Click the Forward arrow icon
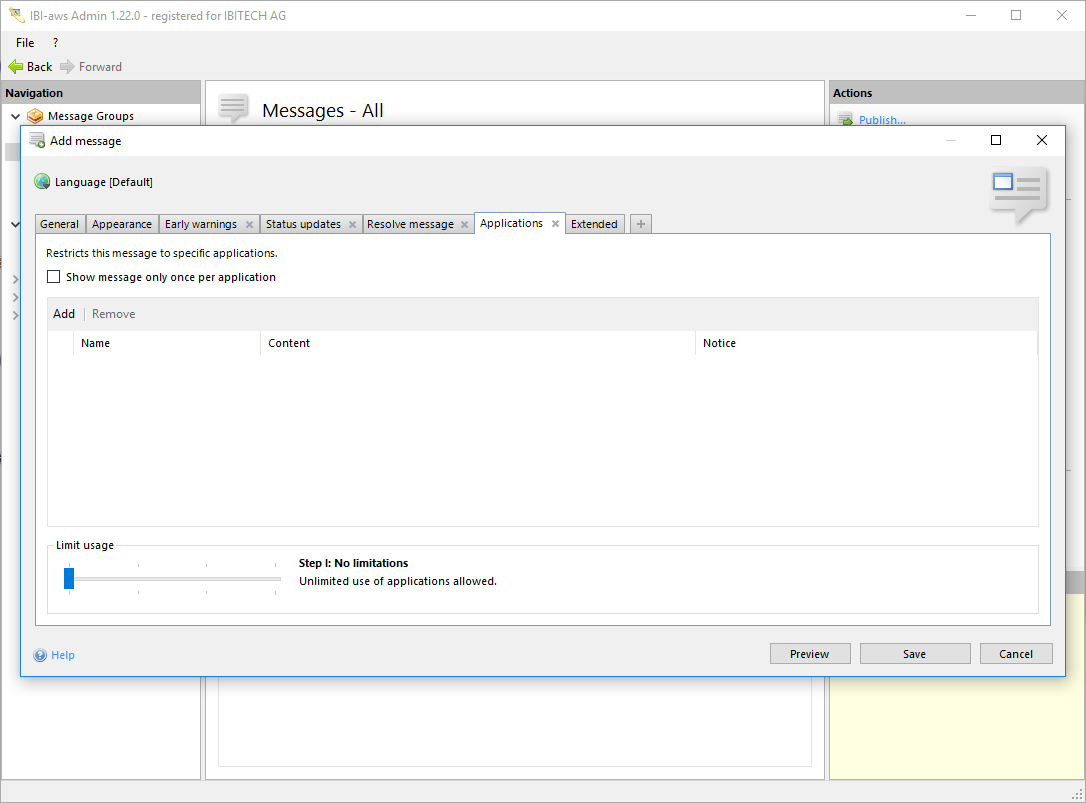 [67, 67]
